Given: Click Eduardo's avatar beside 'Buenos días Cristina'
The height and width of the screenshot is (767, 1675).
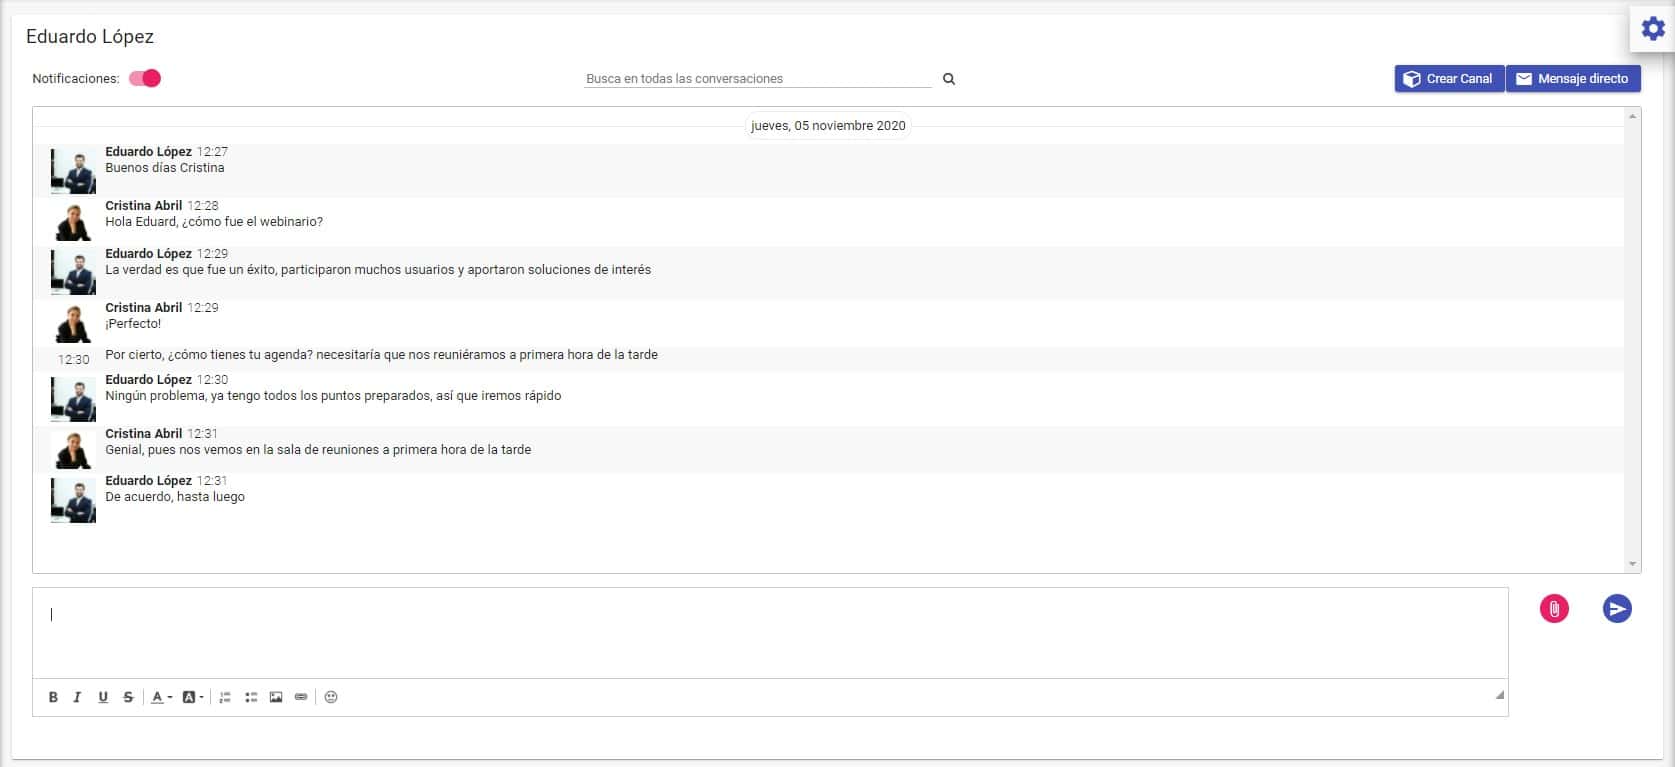Looking at the screenshot, I should point(73,171).
